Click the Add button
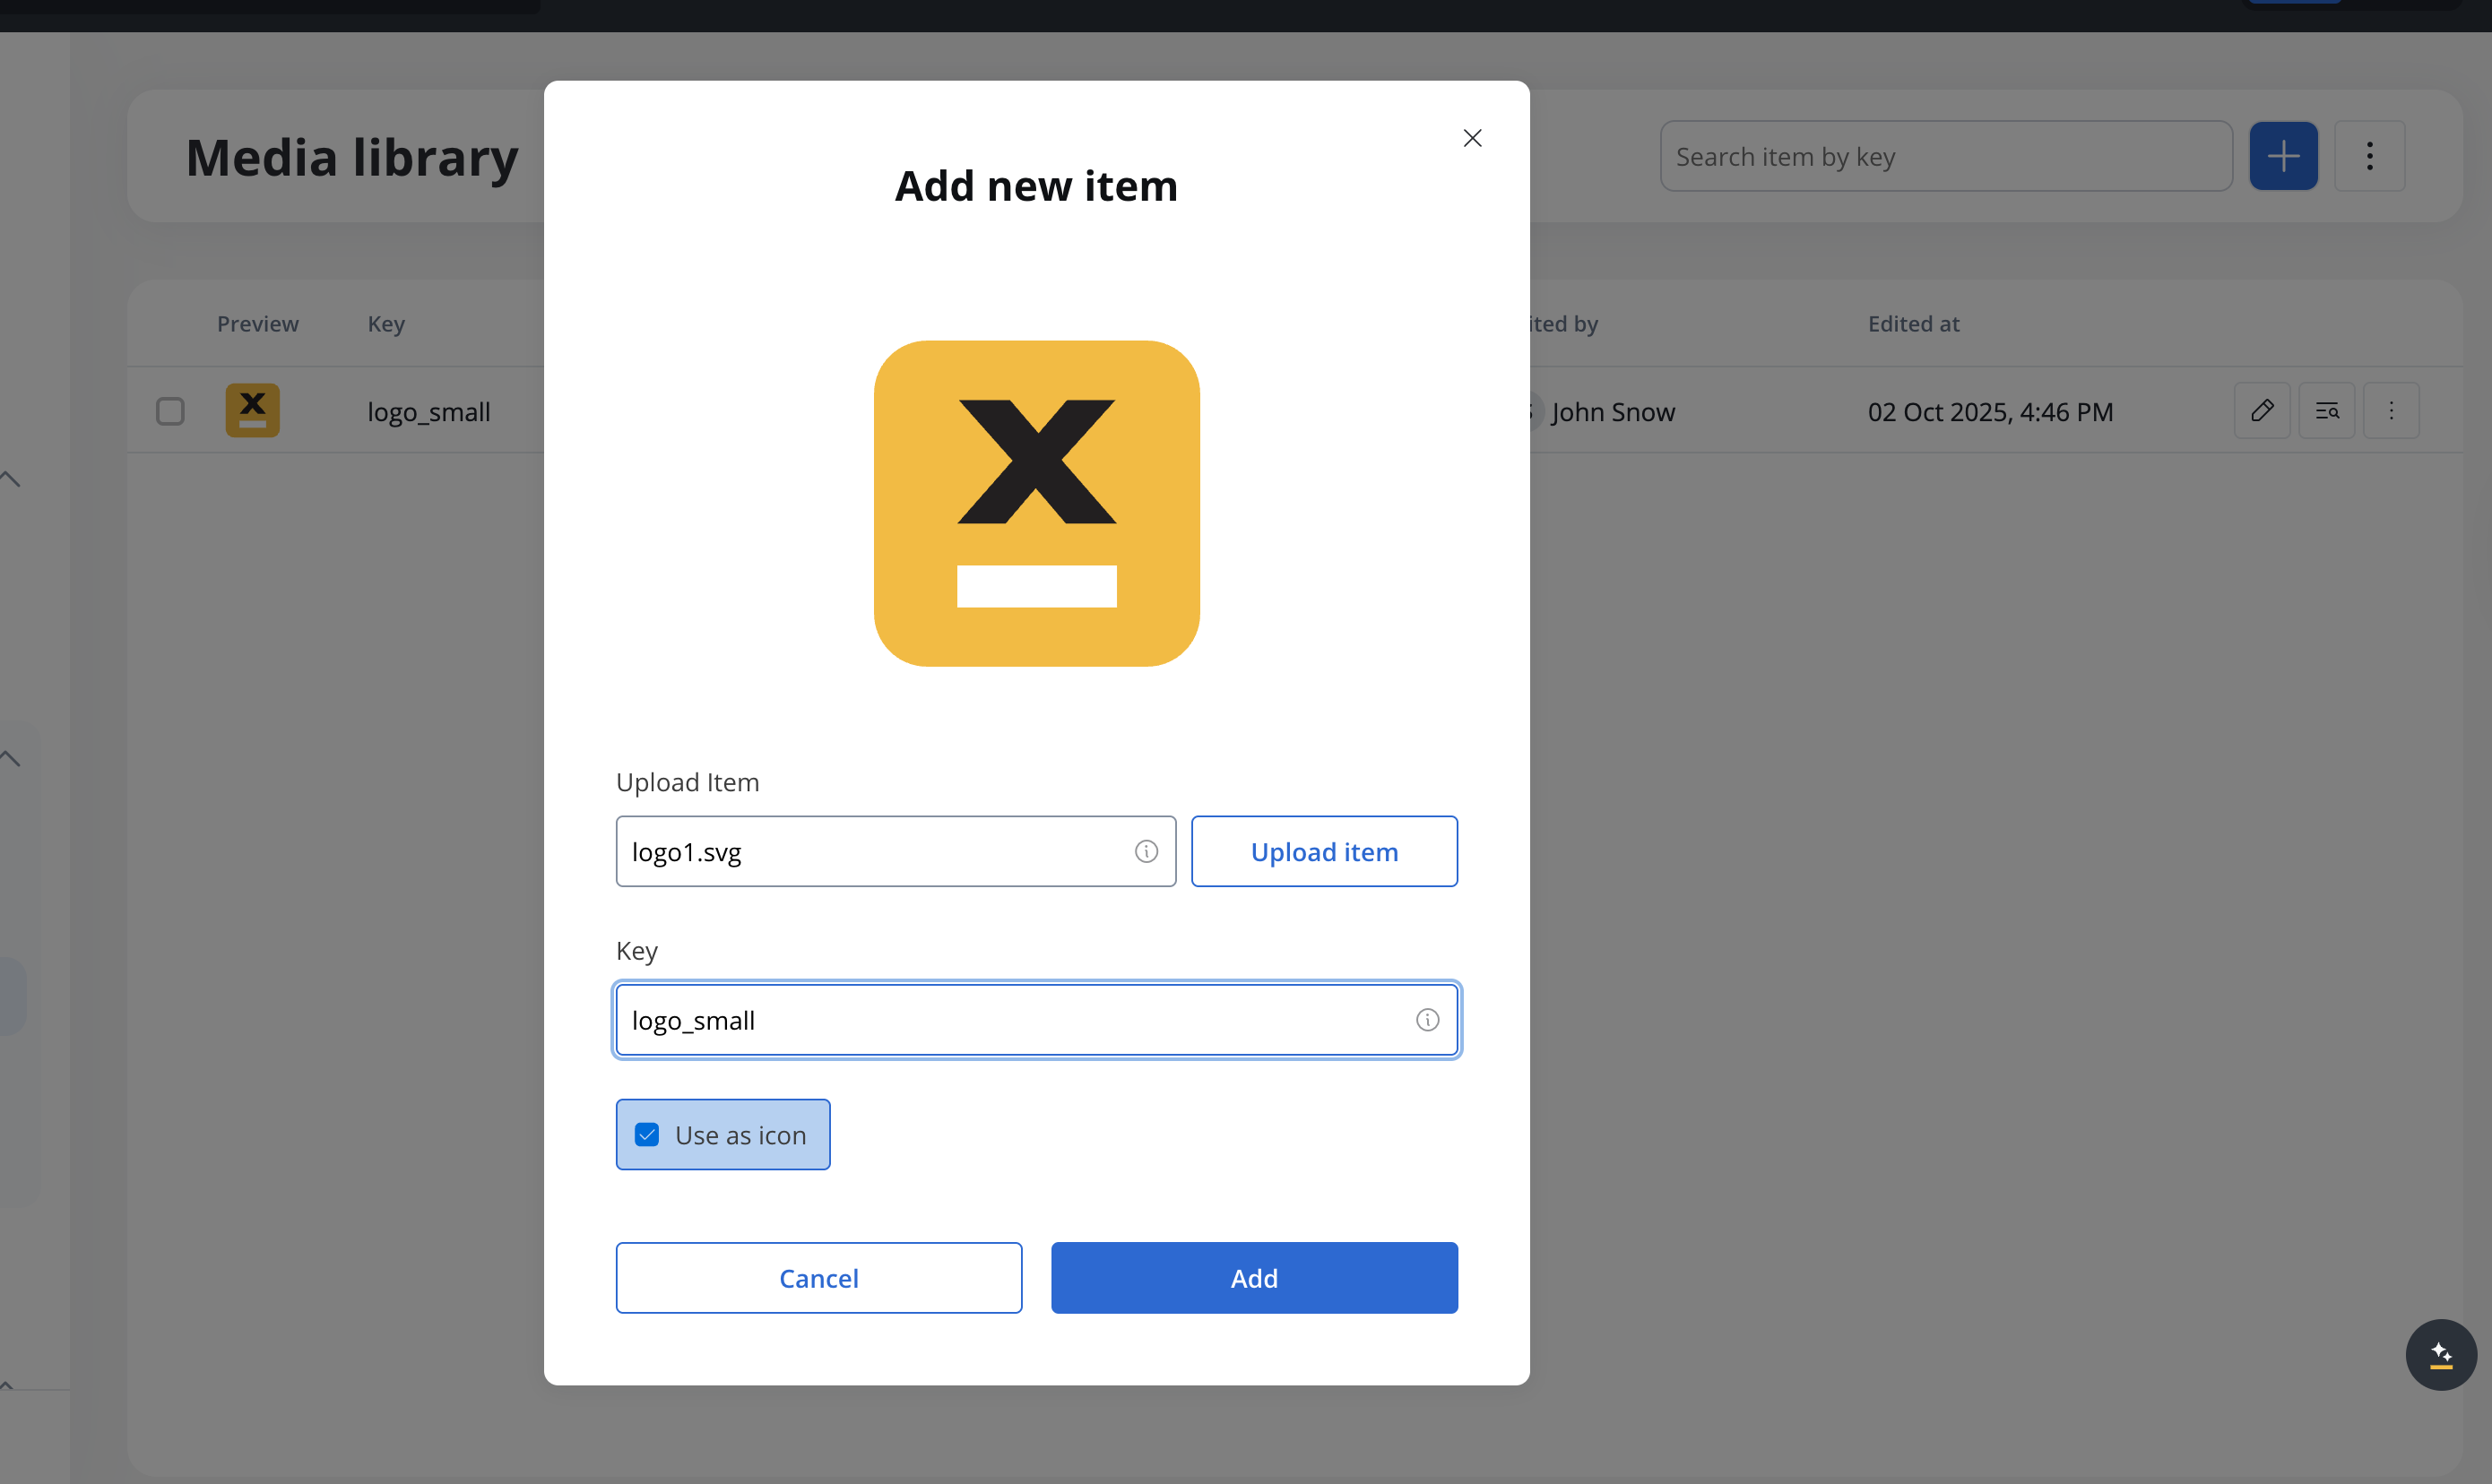Screen dimensions: 2492x1484 pos(1254,1278)
